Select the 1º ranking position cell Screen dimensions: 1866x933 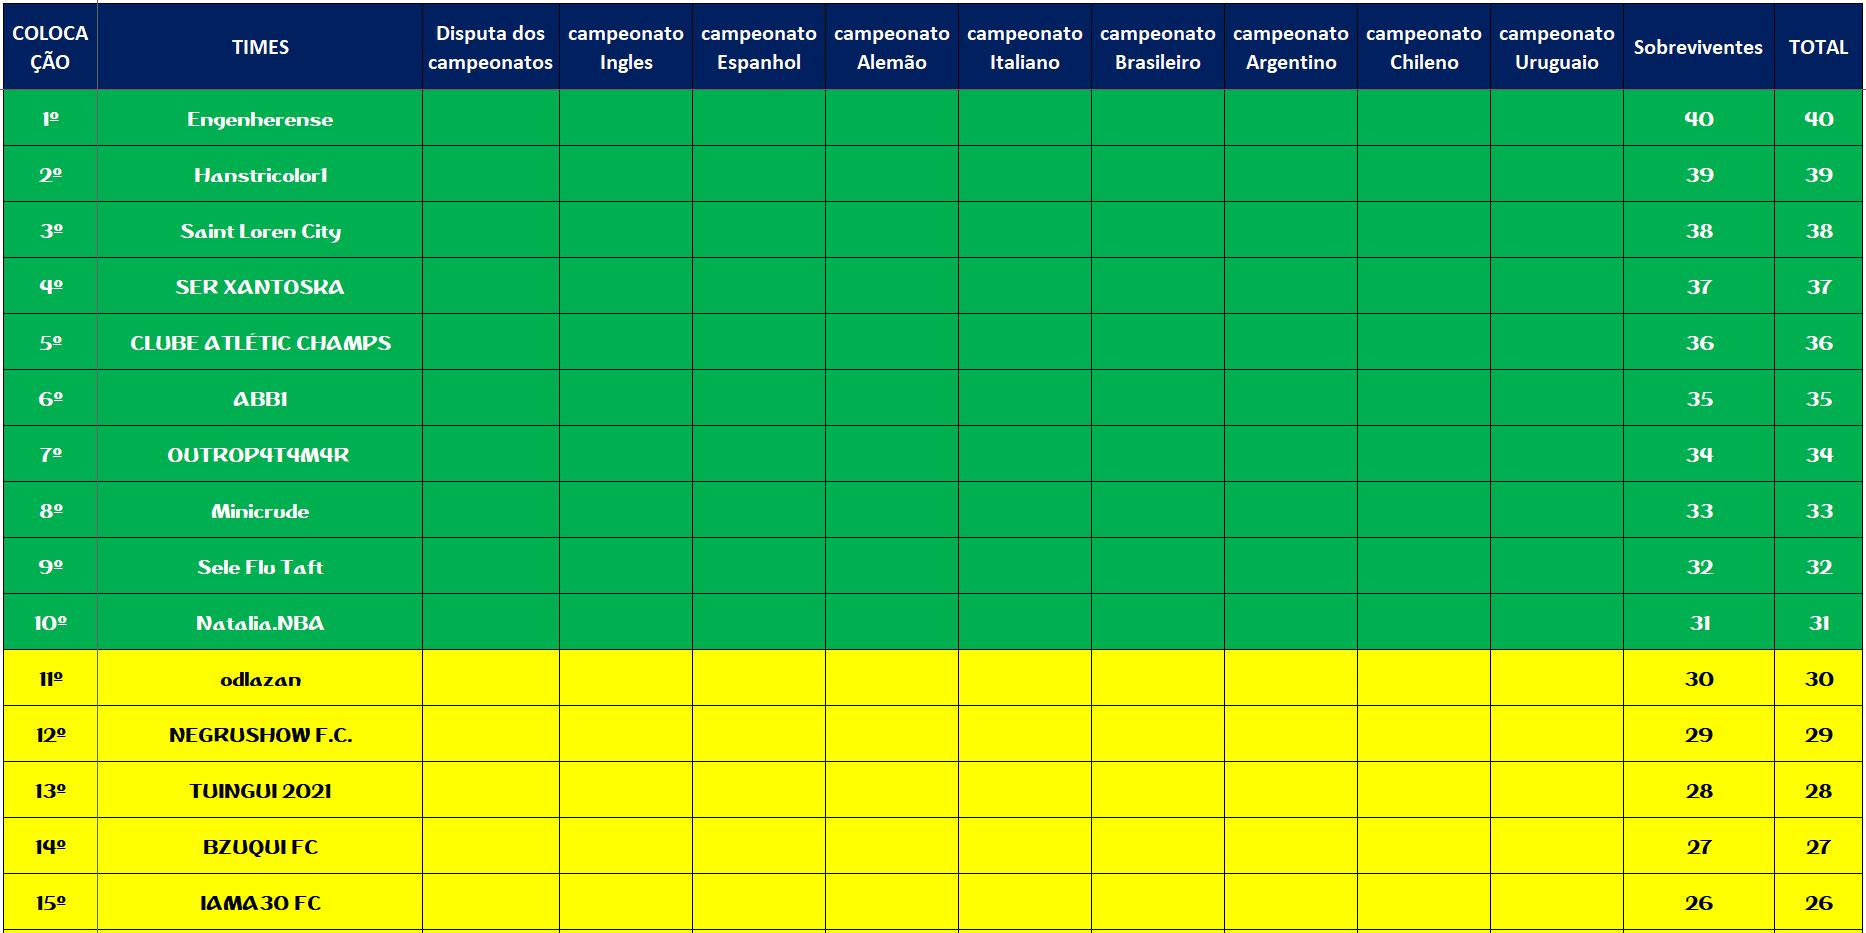(x=50, y=119)
